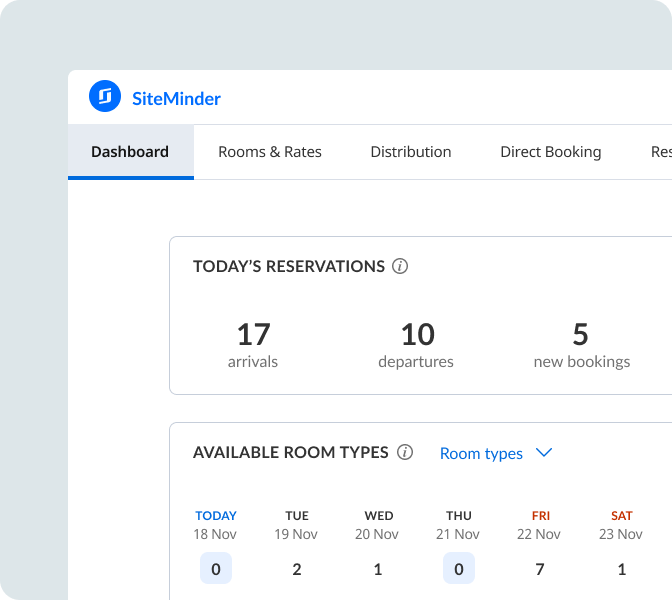Click availability value 1 under Sat 23 Nov

click(622, 569)
